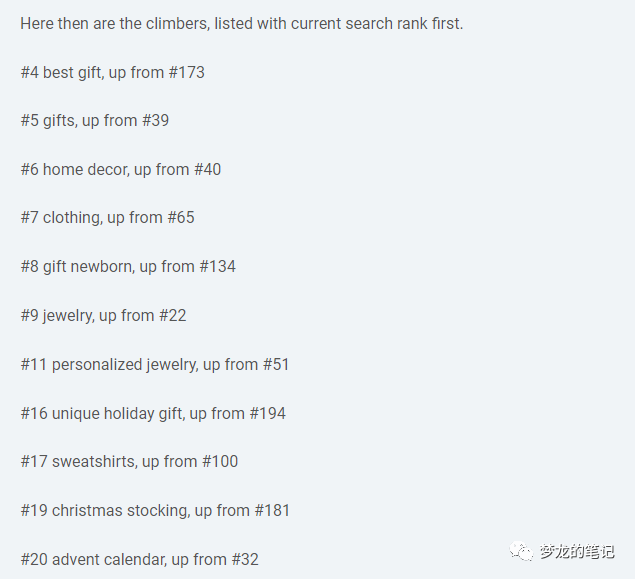635x579 pixels.
Task: Click the '#181' previous rank number
Action: [272, 511]
